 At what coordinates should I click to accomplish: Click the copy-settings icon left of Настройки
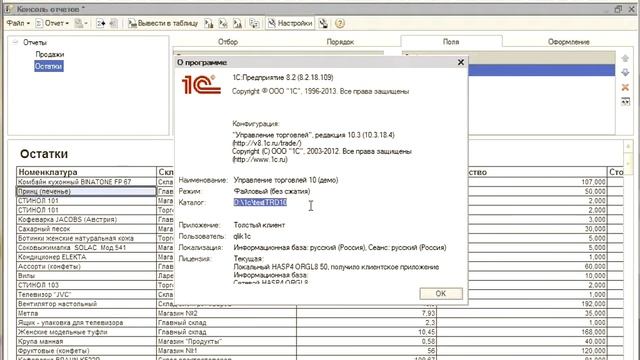point(254,23)
